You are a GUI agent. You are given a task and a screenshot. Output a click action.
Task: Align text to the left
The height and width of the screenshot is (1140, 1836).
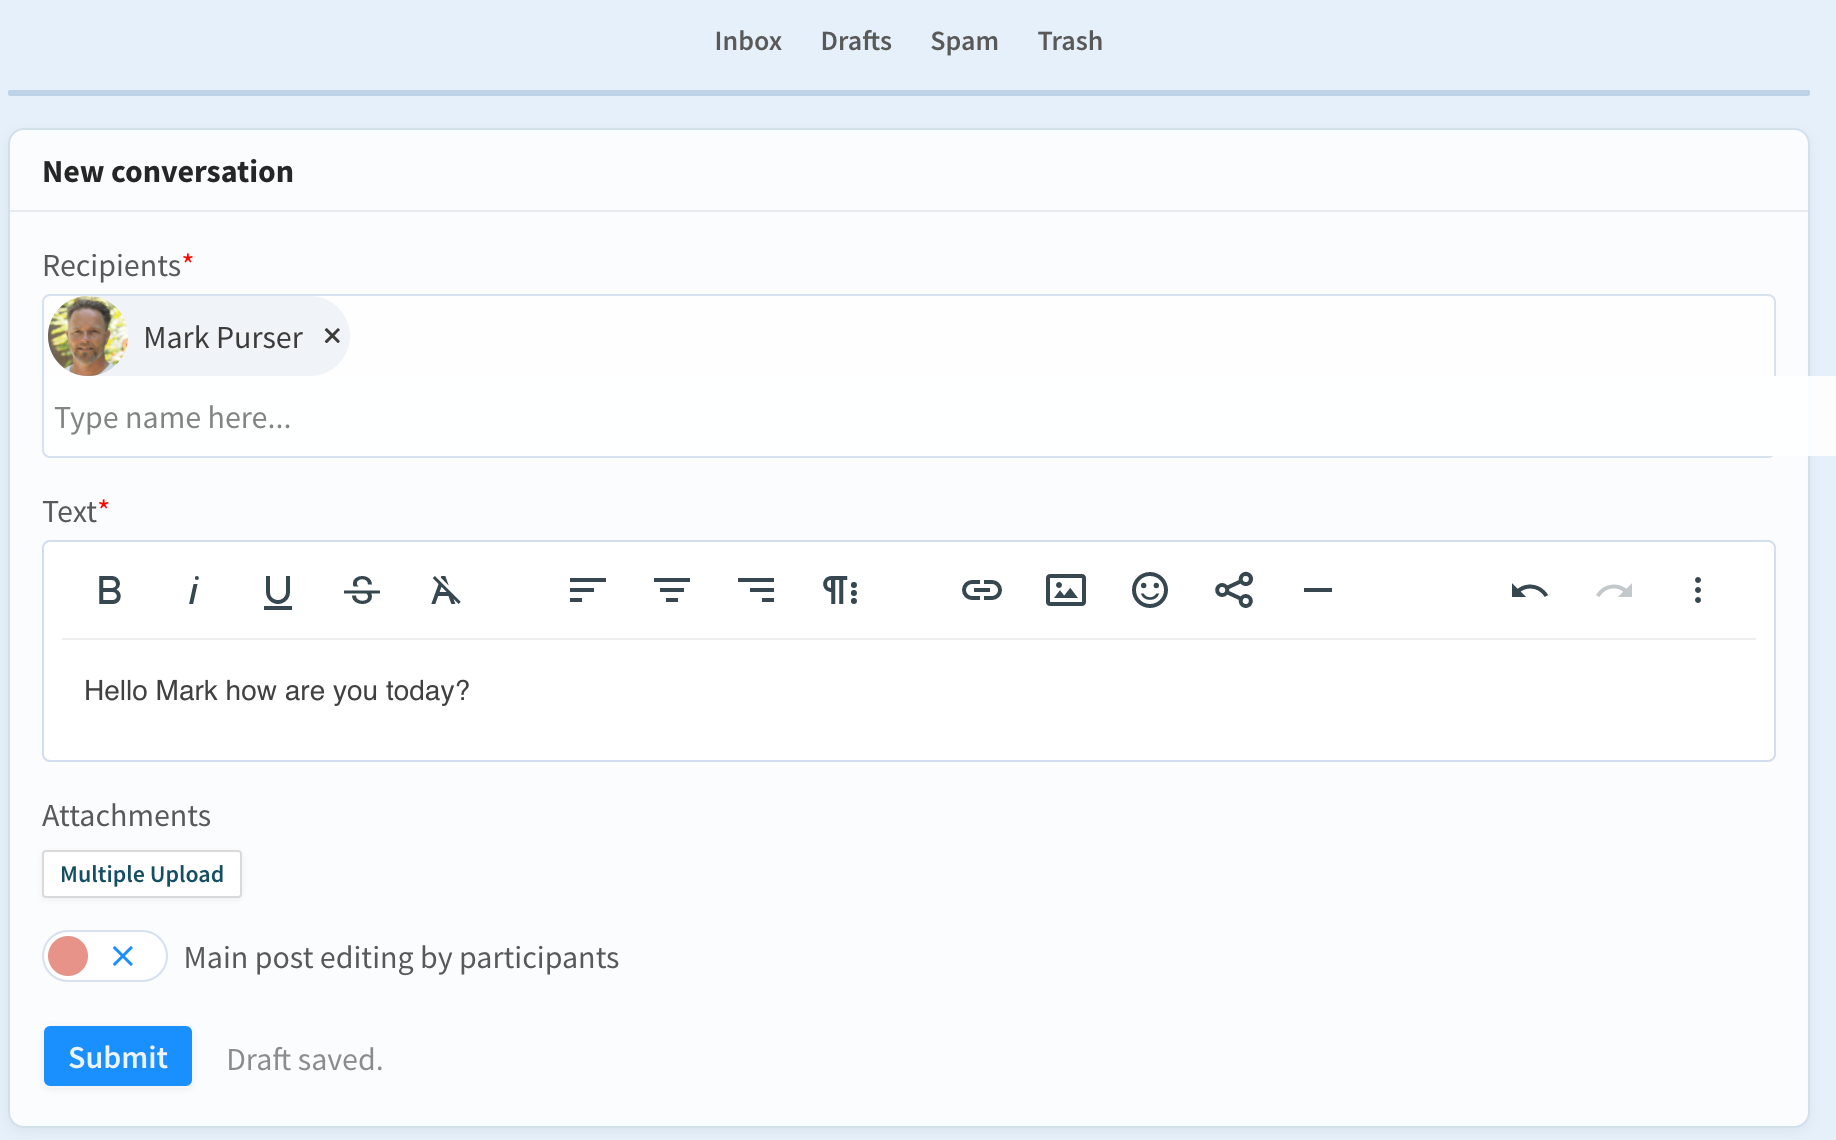click(587, 591)
